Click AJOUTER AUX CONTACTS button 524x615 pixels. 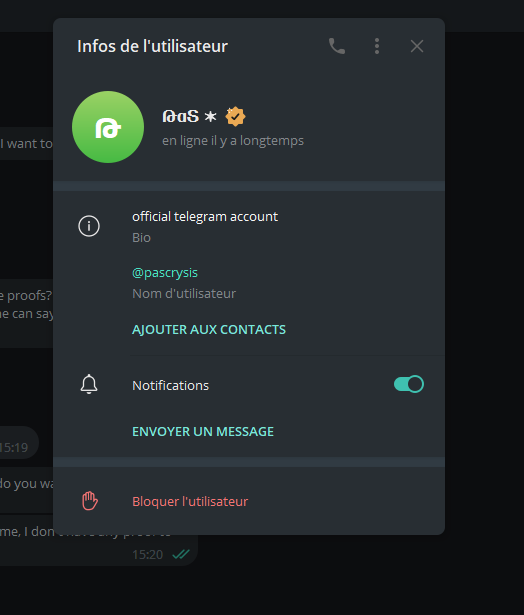click(209, 329)
